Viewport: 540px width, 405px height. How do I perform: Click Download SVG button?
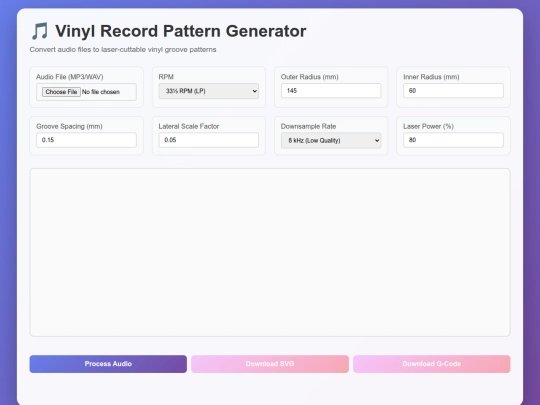(270, 364)
